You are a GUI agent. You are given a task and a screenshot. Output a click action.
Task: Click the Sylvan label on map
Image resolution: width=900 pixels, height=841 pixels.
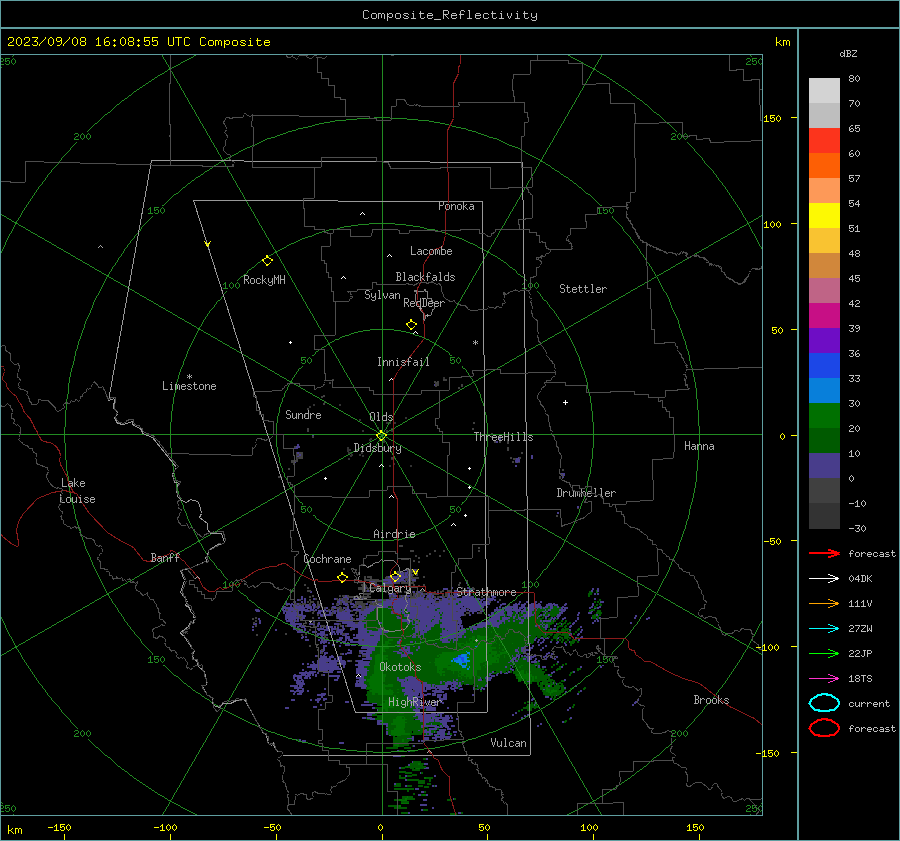click(382, 295)
